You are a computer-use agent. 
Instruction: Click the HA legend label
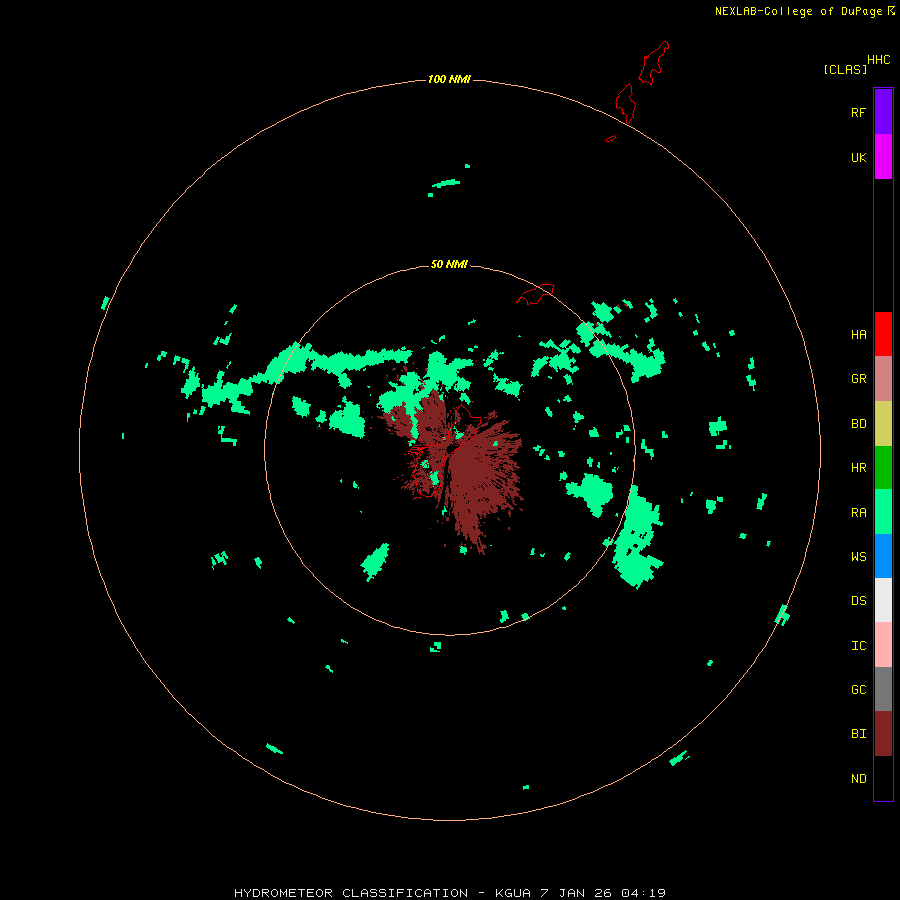pyautogui.click(x=859, y=335)
